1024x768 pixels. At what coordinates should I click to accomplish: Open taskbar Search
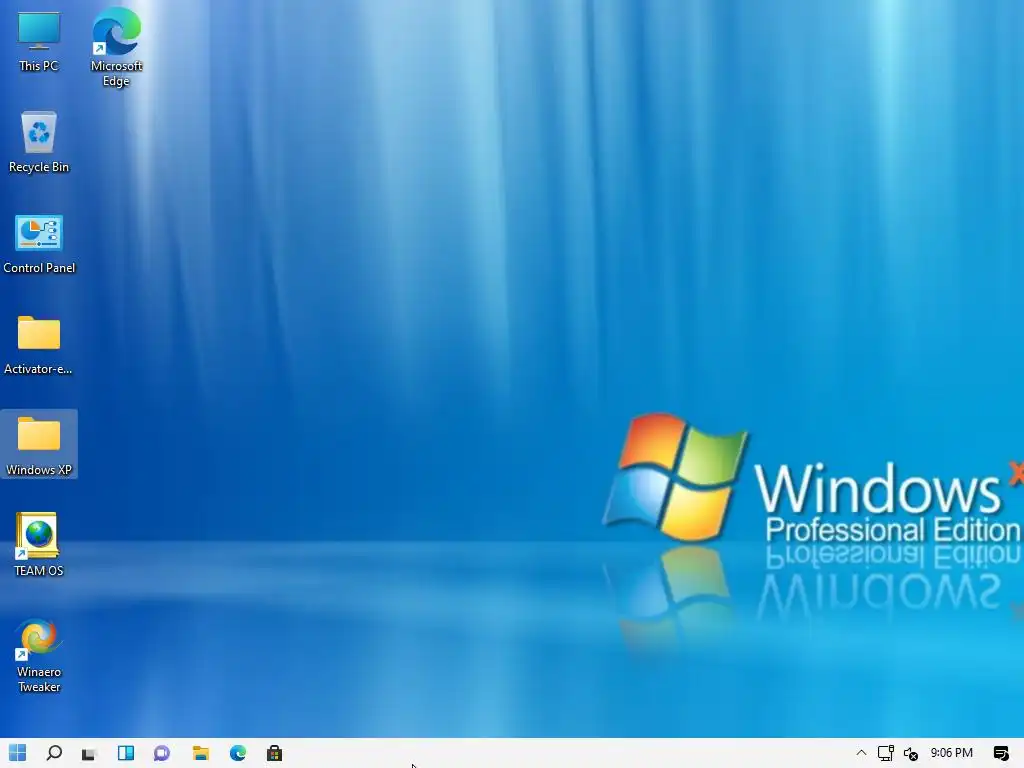pyautogui.click(x=54, y=753)
